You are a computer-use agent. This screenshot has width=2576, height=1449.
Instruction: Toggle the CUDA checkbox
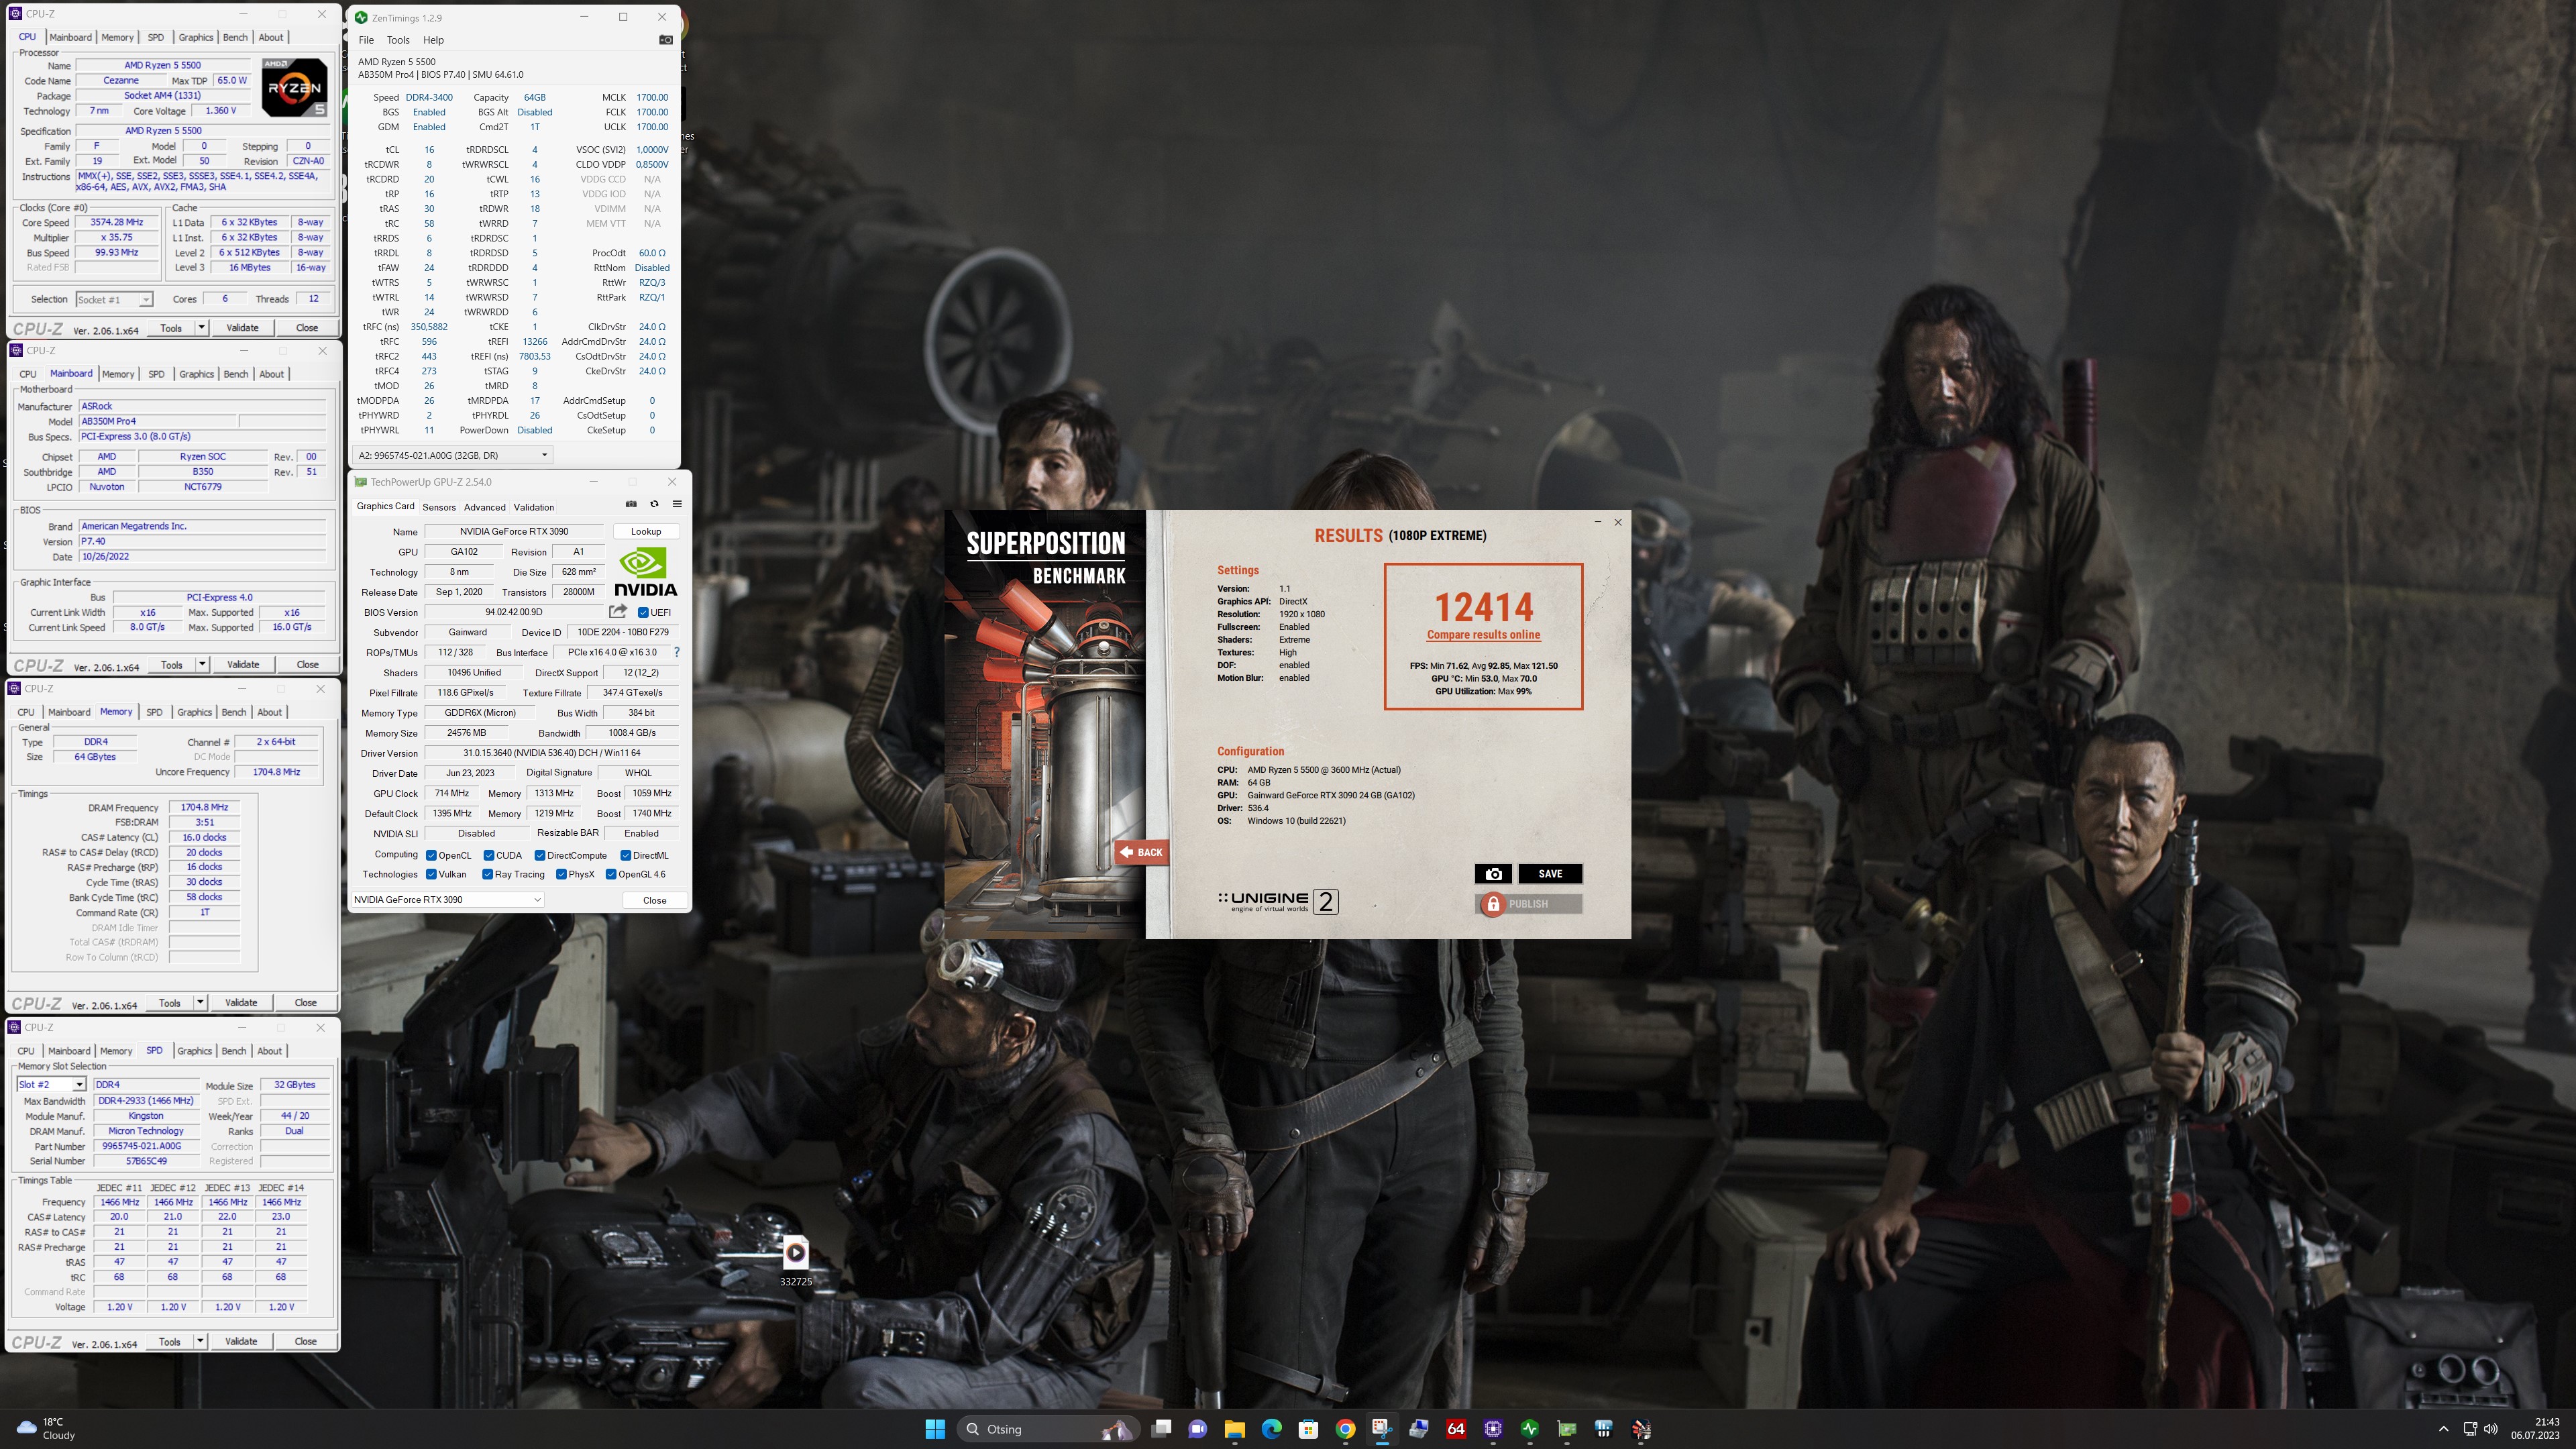pos(489,855)
